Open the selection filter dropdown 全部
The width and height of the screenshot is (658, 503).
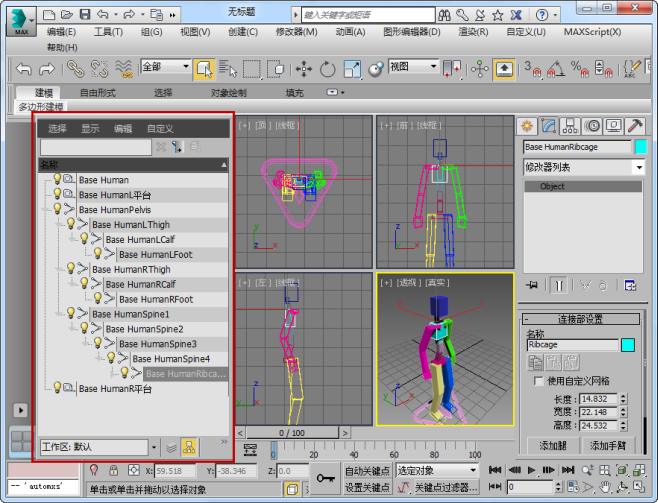click(x=165, y=67)
